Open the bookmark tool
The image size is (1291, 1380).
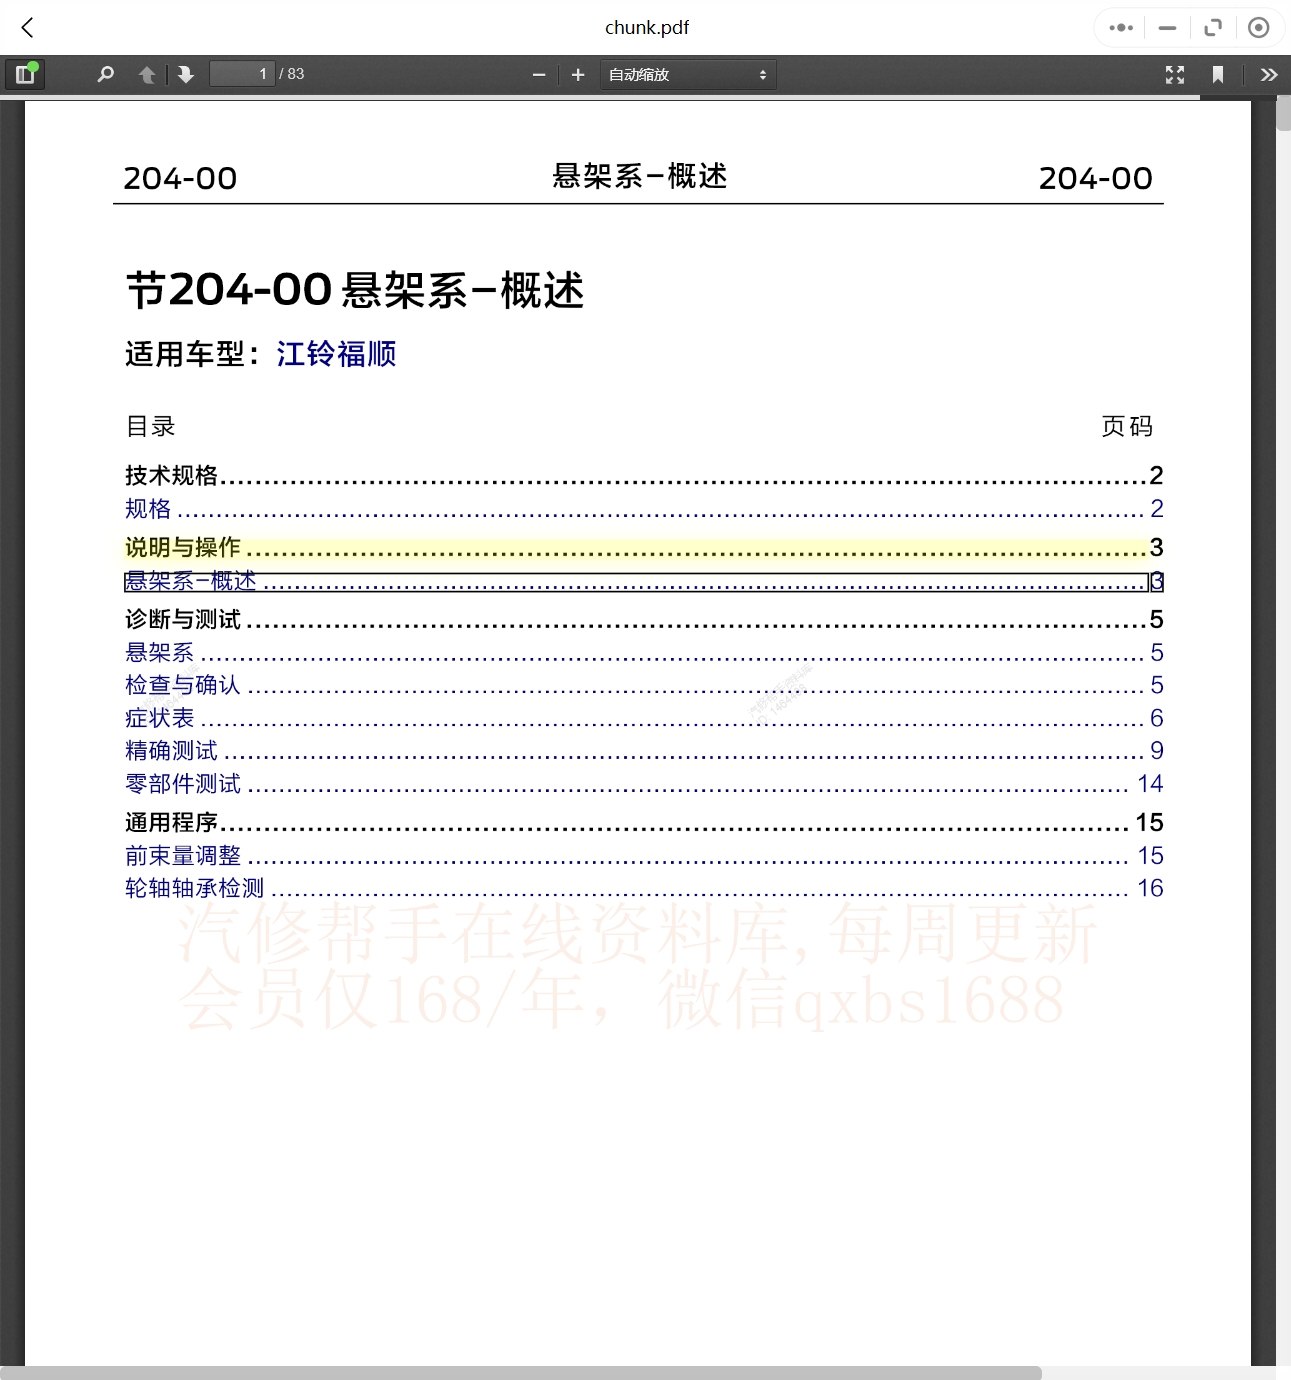tap(1217, 73)
